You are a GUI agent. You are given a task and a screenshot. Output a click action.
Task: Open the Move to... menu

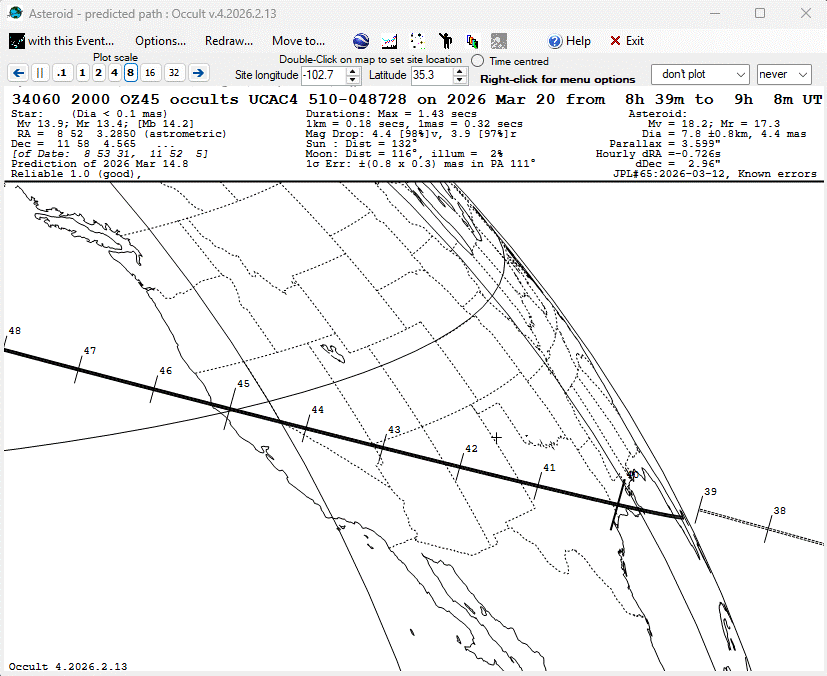point(298,41)
